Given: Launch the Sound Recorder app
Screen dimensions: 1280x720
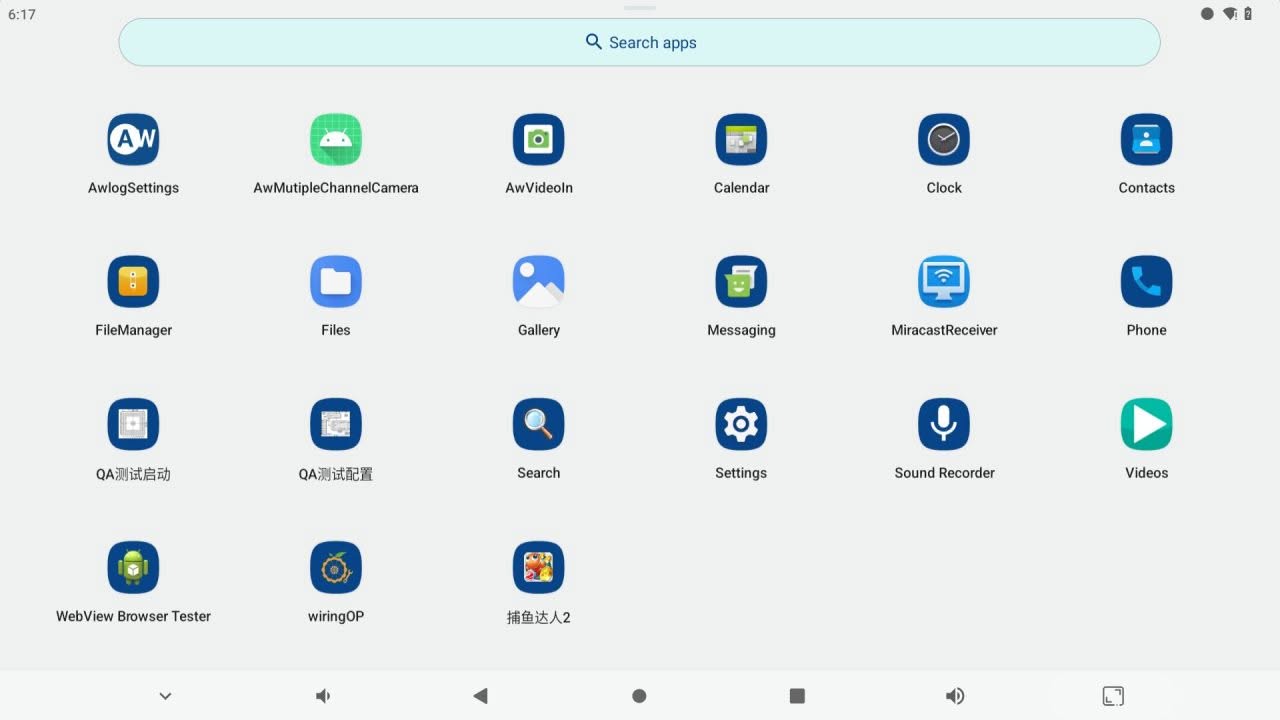Looking at the screenshot, I should pos(944,425).
